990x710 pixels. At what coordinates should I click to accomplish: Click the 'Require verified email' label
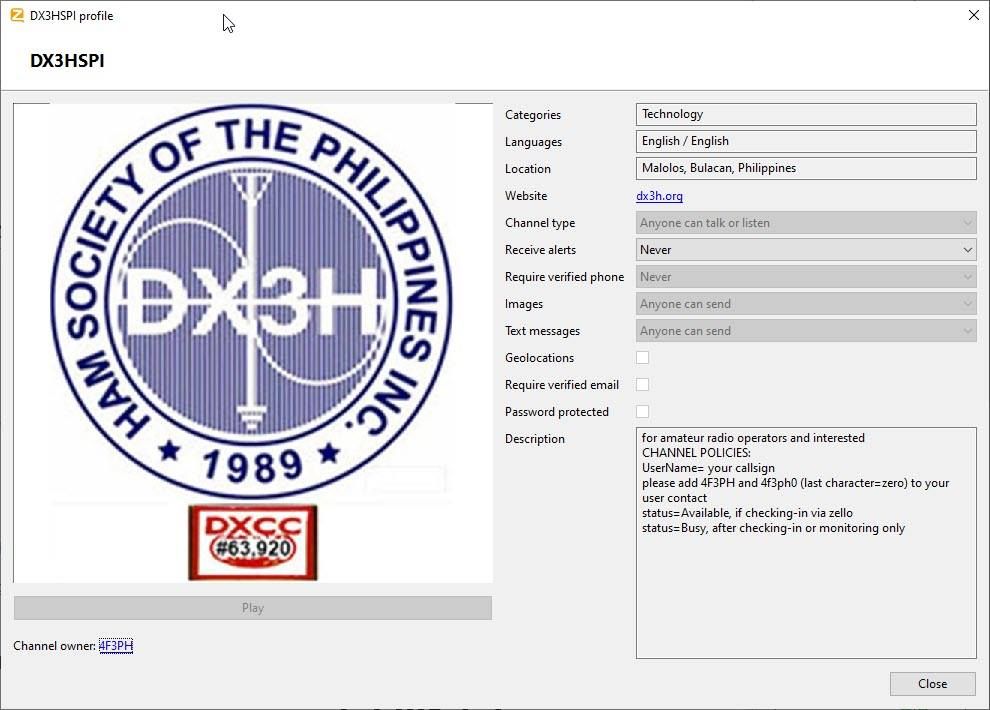[x=562, y=385]
